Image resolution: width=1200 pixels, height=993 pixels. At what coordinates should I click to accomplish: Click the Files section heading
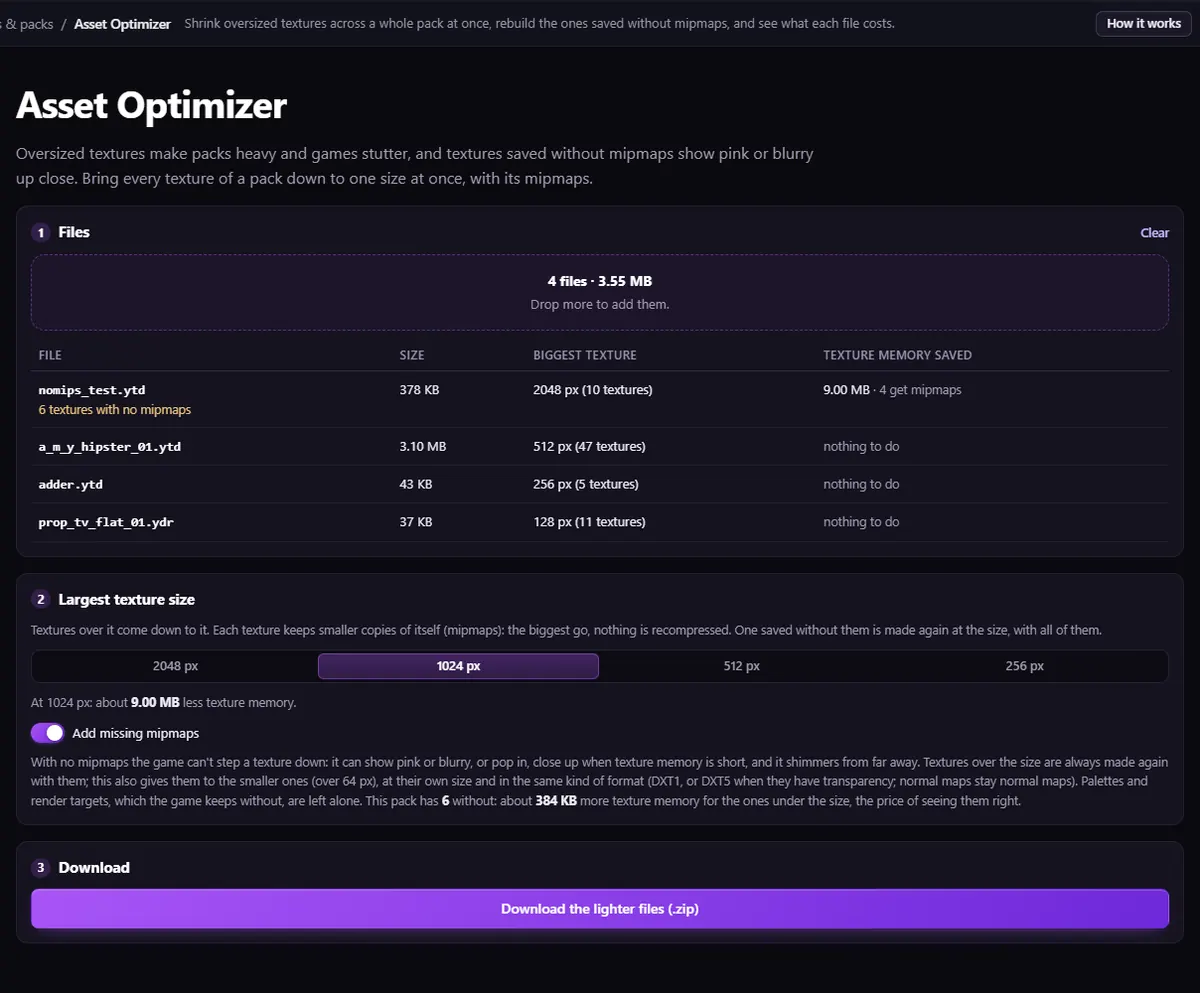tap(74, 232)
